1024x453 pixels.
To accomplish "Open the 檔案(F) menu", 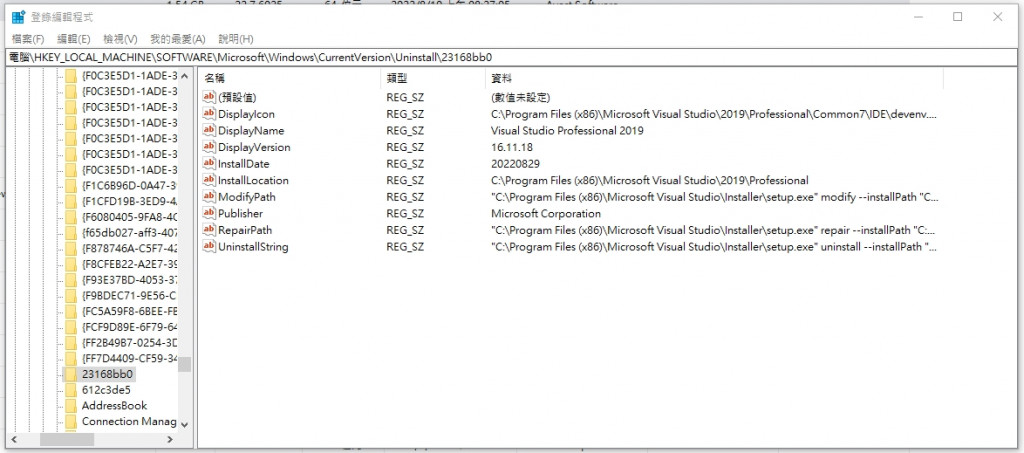I will point(28,39).
